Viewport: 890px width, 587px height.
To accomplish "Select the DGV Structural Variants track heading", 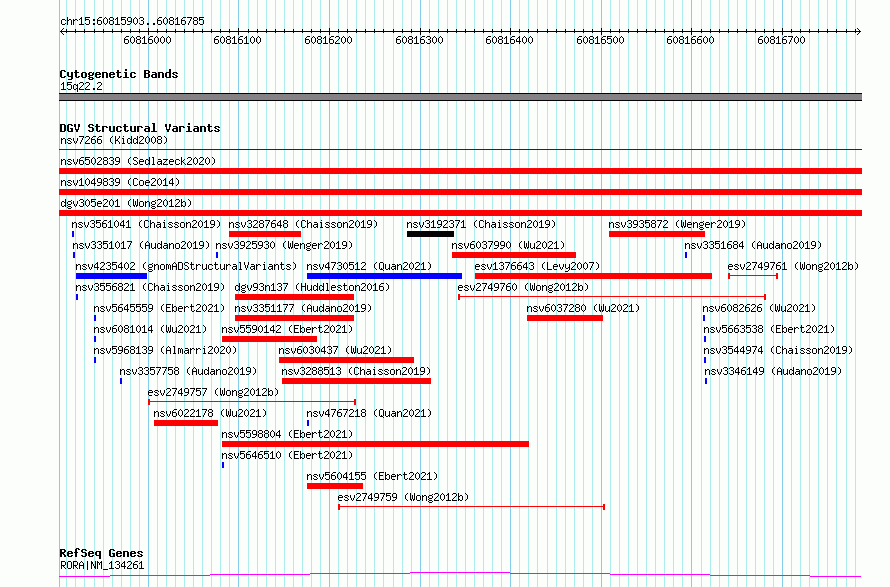I will point(140,128).
